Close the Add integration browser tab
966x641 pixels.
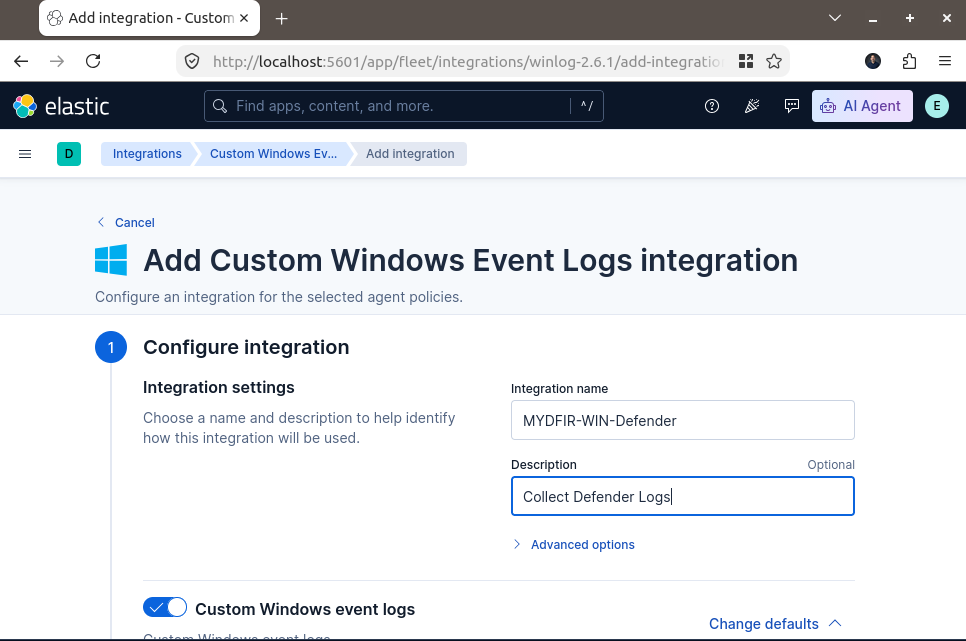pos(245,18)
